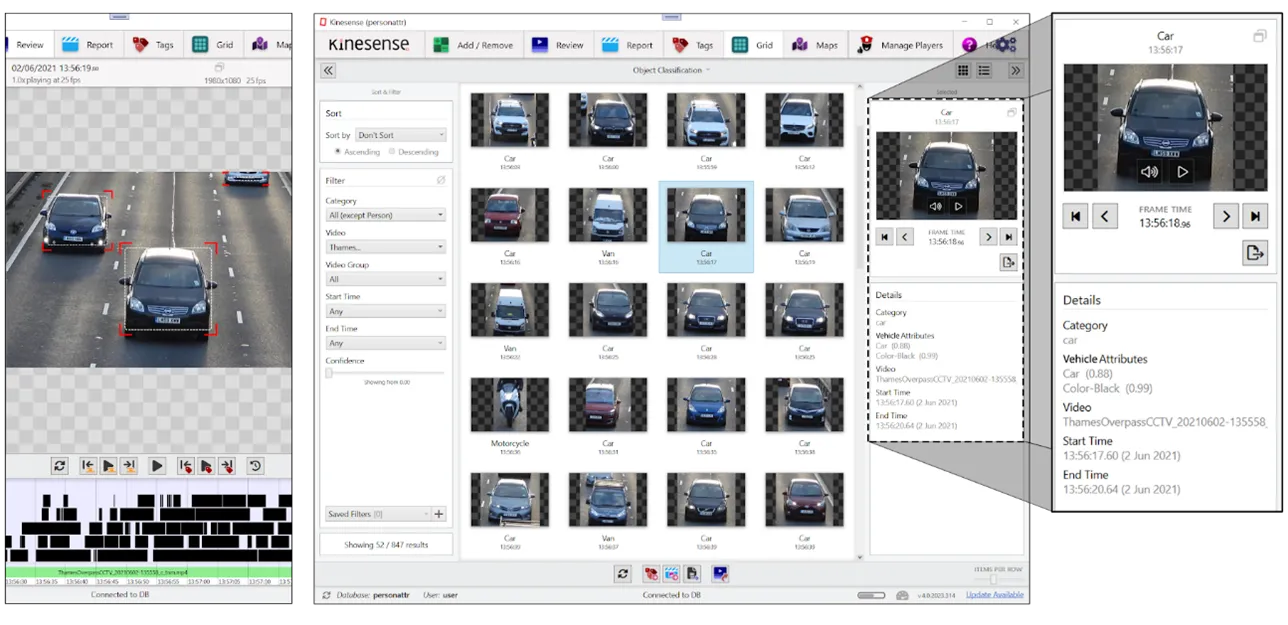Open the End Time dropdown
Image resolution: width=1288 pixels, height=625 pixels.
(386, 343)
